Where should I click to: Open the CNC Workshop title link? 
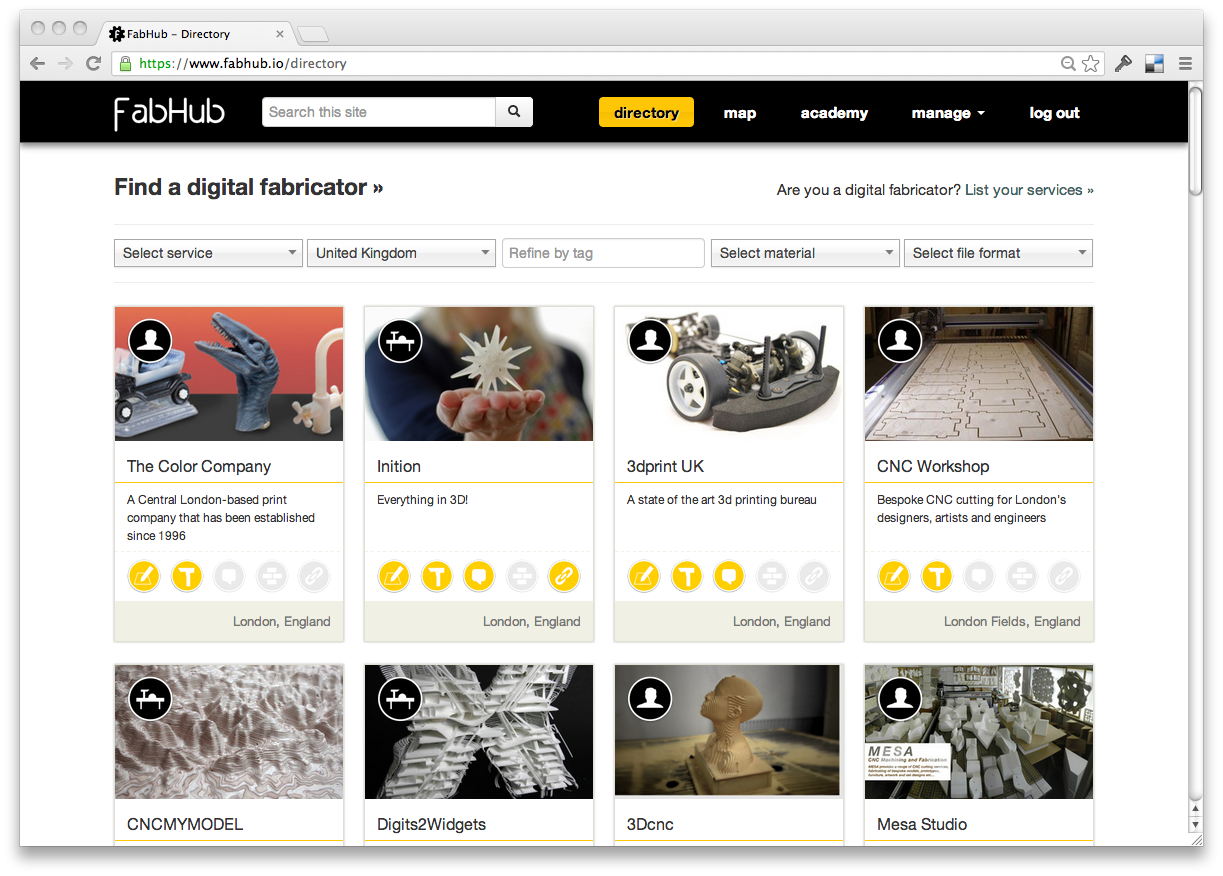(933, 466)
